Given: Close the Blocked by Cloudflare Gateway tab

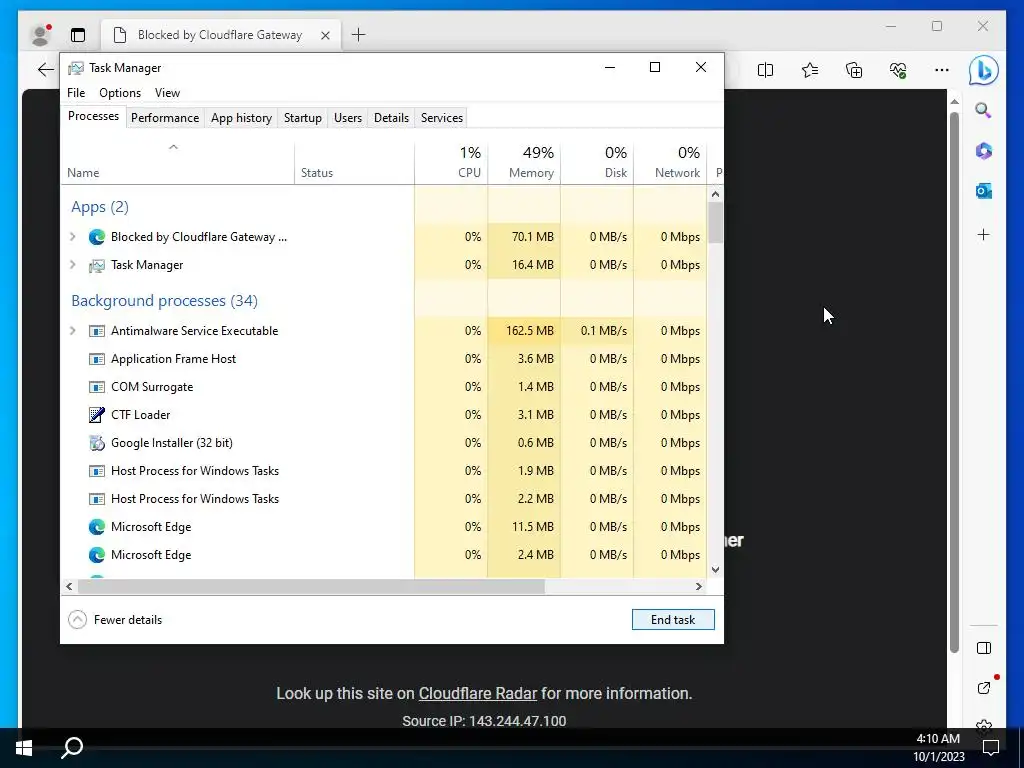Looking at the screenshot, I should pyautogui.click(x=325, y=35).
